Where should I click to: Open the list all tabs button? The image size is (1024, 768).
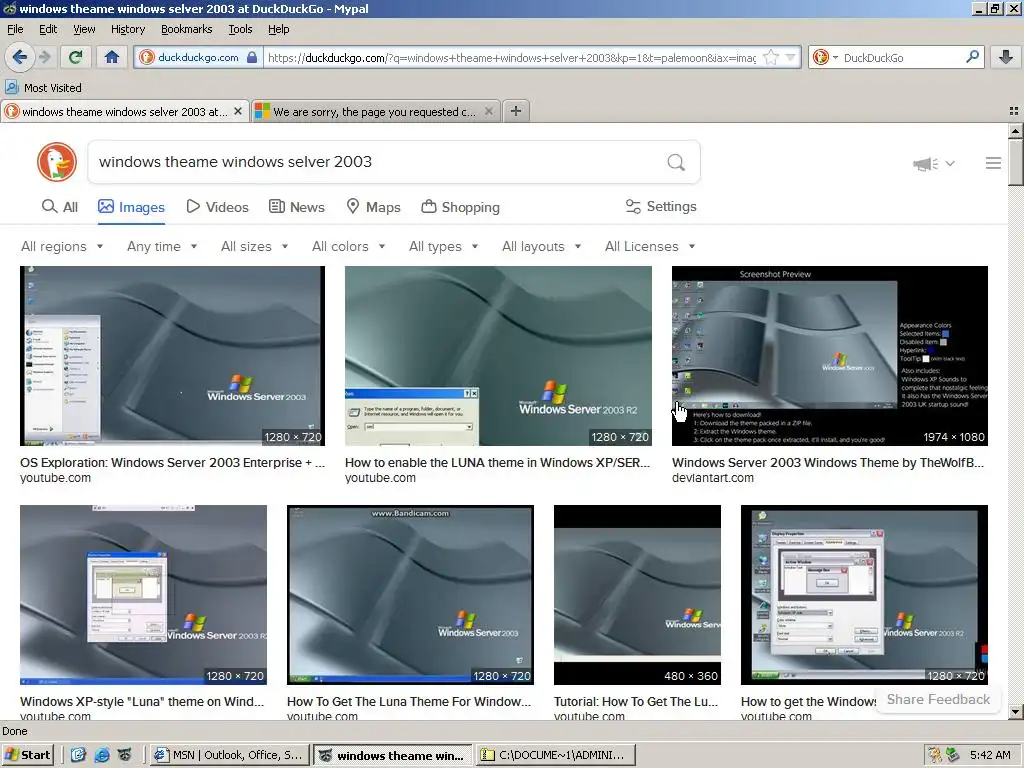point(1014,111)
